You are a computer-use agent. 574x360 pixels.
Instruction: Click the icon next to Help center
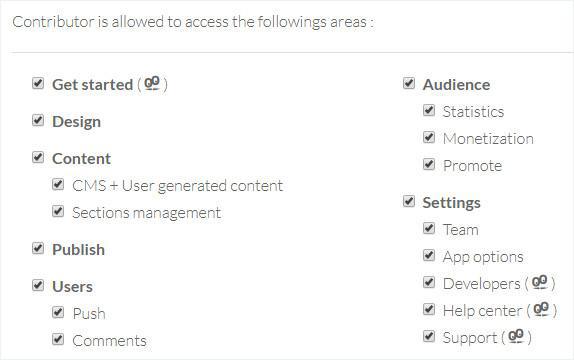(541, 310)
